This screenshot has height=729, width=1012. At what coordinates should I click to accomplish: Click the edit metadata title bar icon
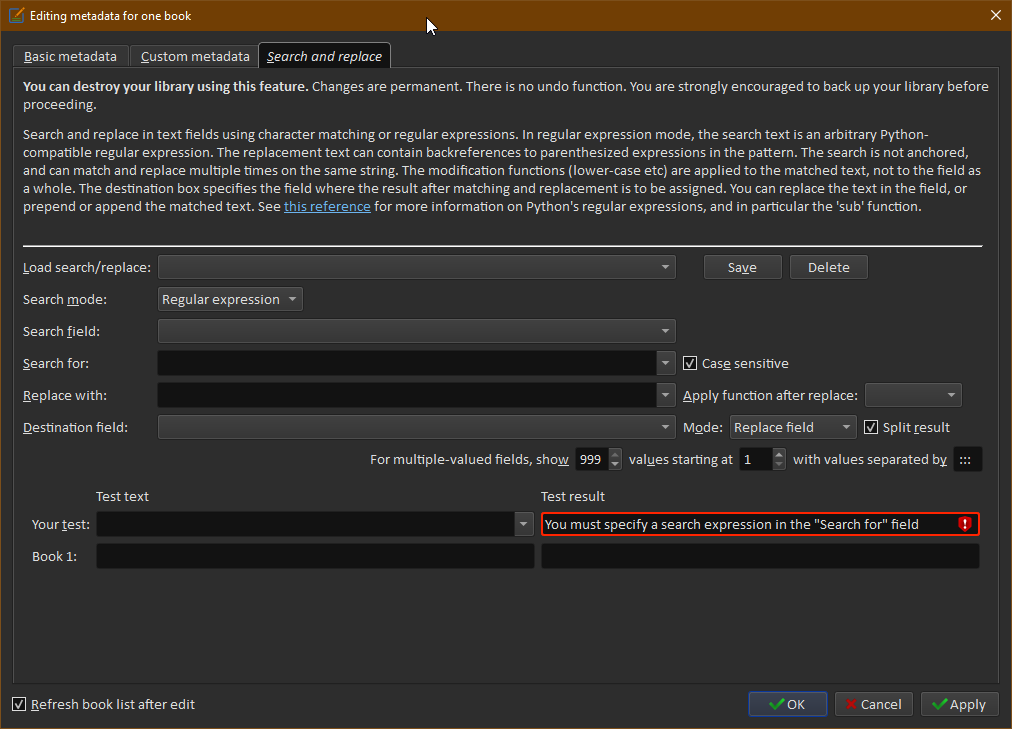[x=16, y=15]
